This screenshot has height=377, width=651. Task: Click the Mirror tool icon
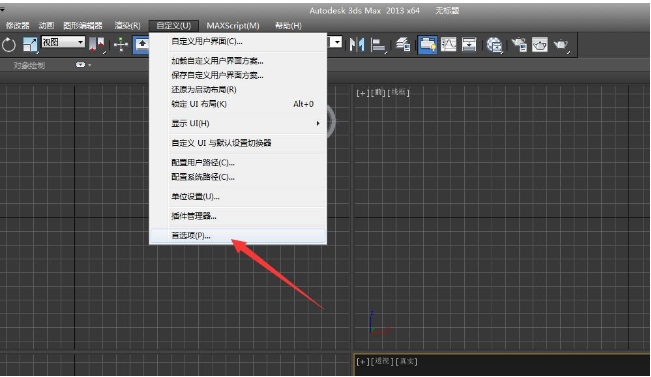tap(357, 44)
